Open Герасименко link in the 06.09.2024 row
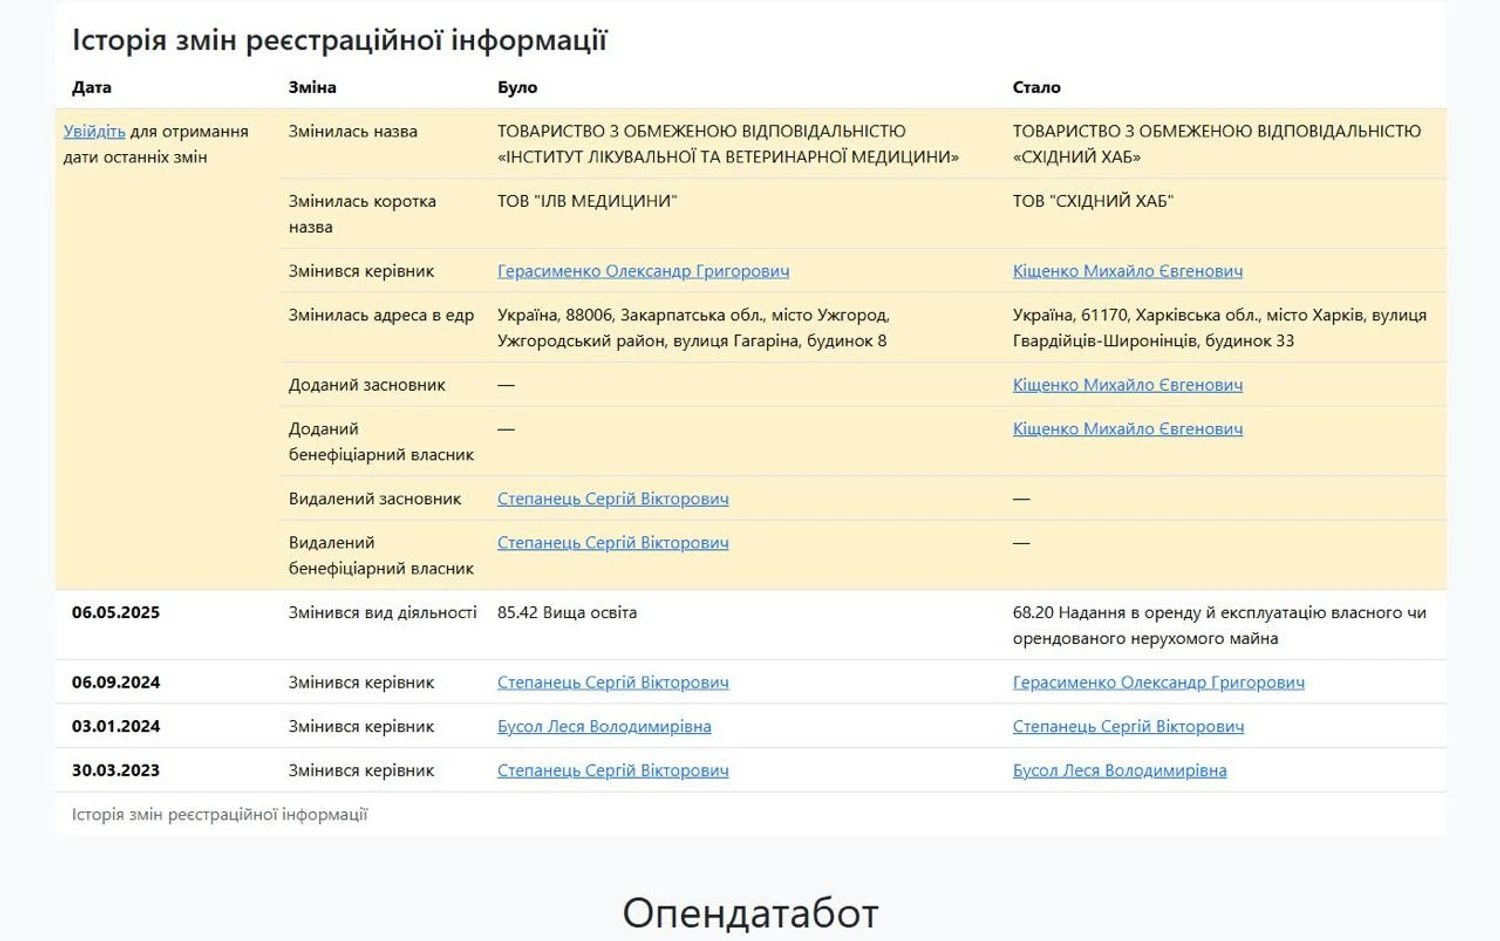This screenshot has width=1500, height=941. [1158, 683]
